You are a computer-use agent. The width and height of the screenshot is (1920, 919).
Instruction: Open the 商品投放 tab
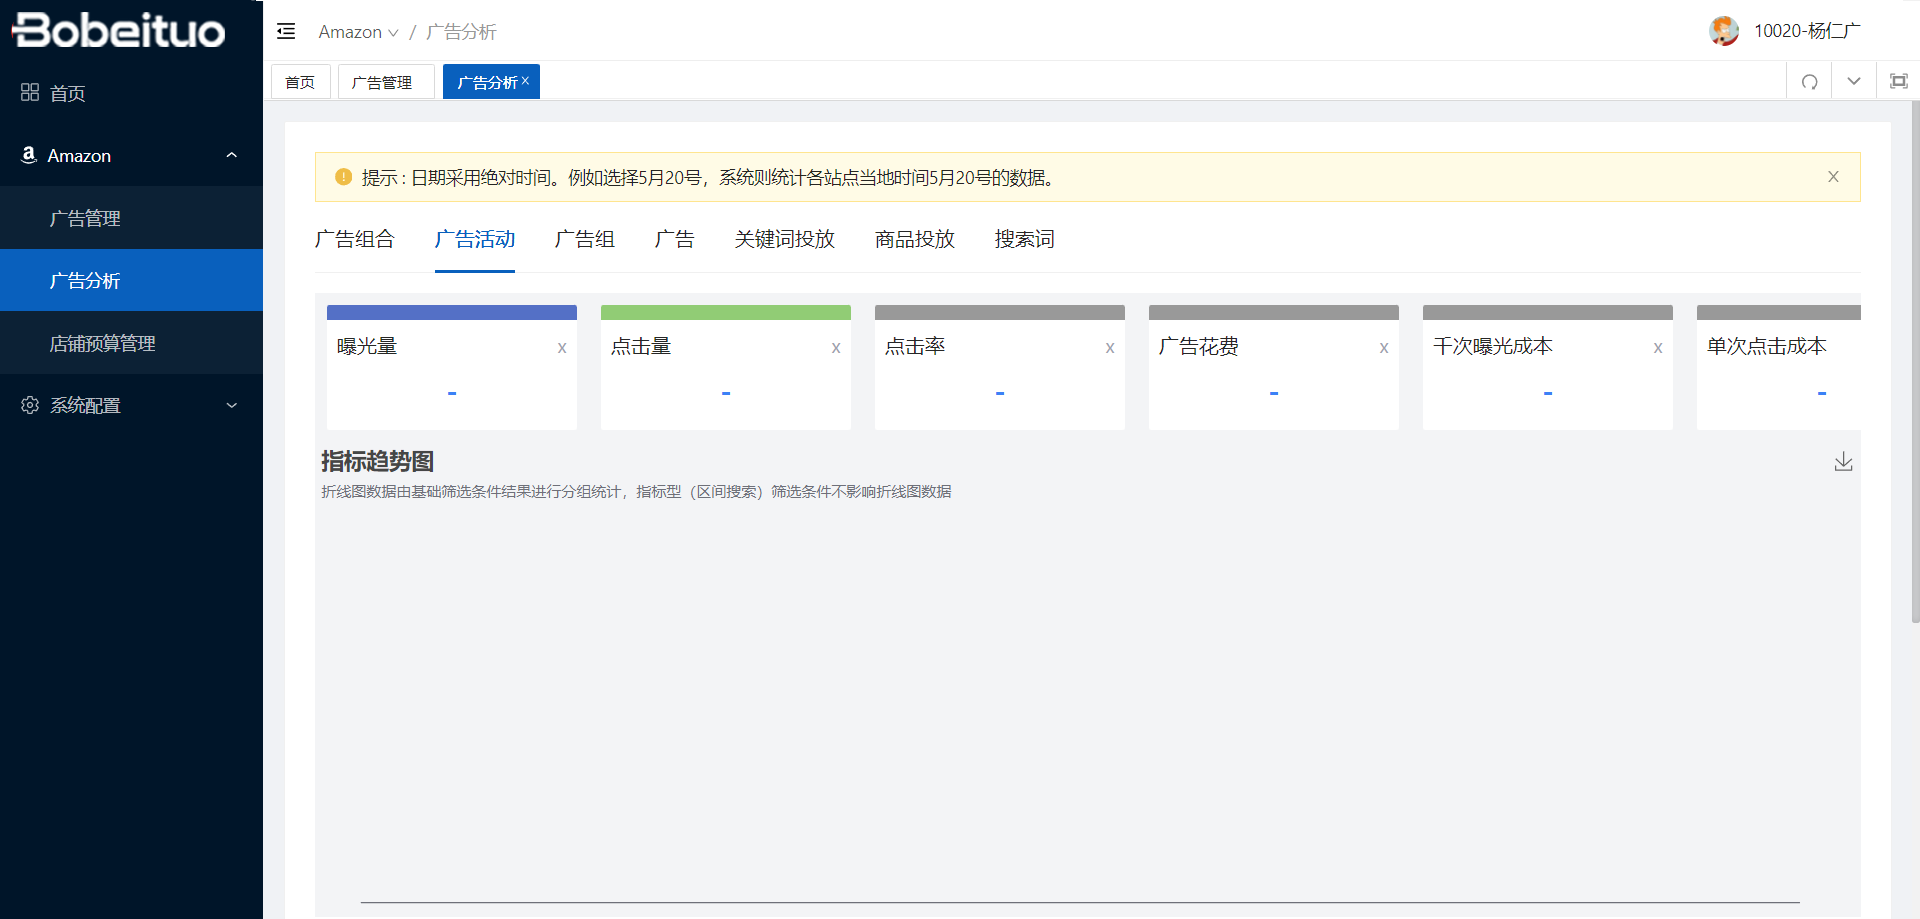click(914, 239)
